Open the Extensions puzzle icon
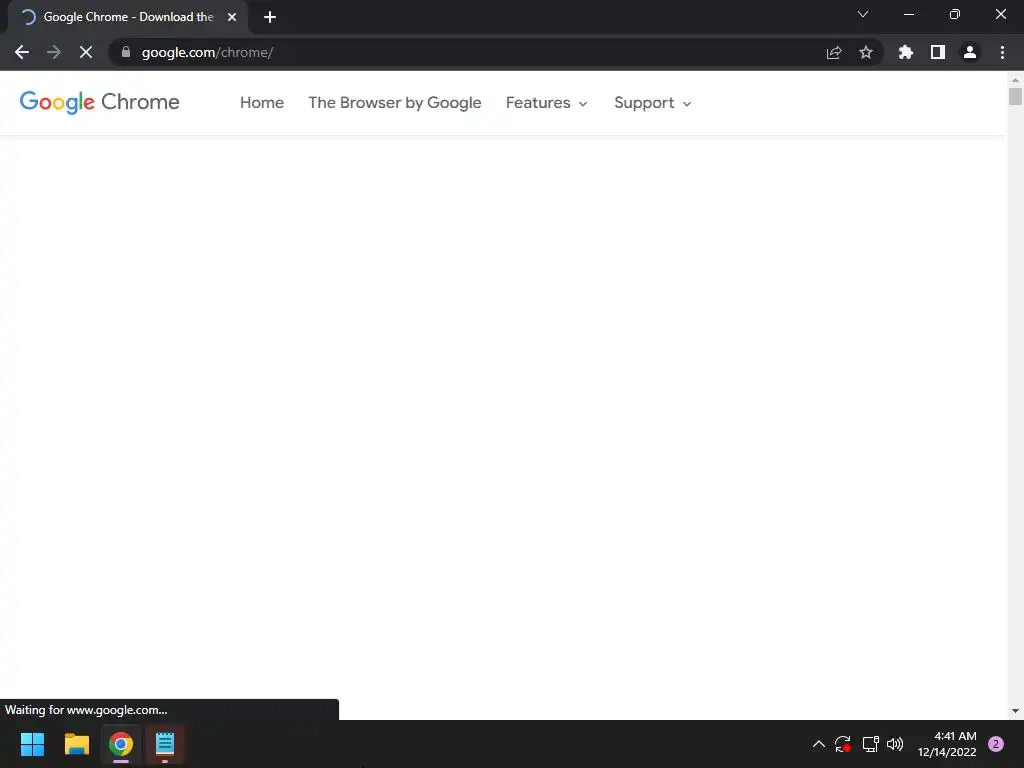The height and width of the screenshot is (768, 1024). (906, 52)
